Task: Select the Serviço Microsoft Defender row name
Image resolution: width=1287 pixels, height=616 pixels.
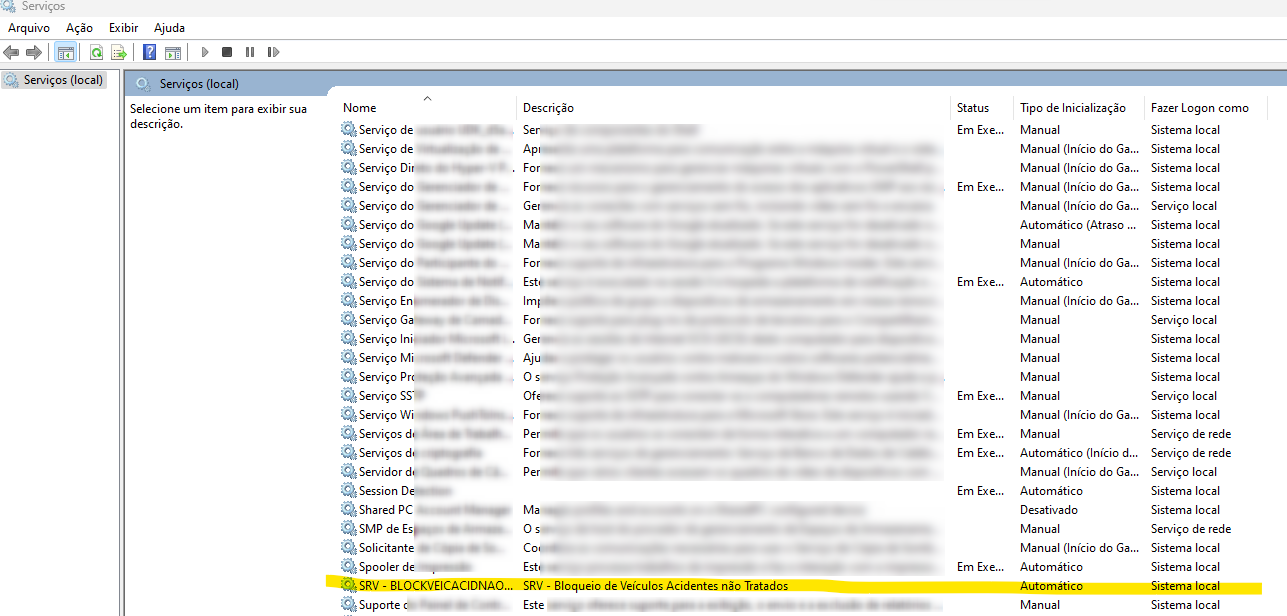Action: point(435,358)
